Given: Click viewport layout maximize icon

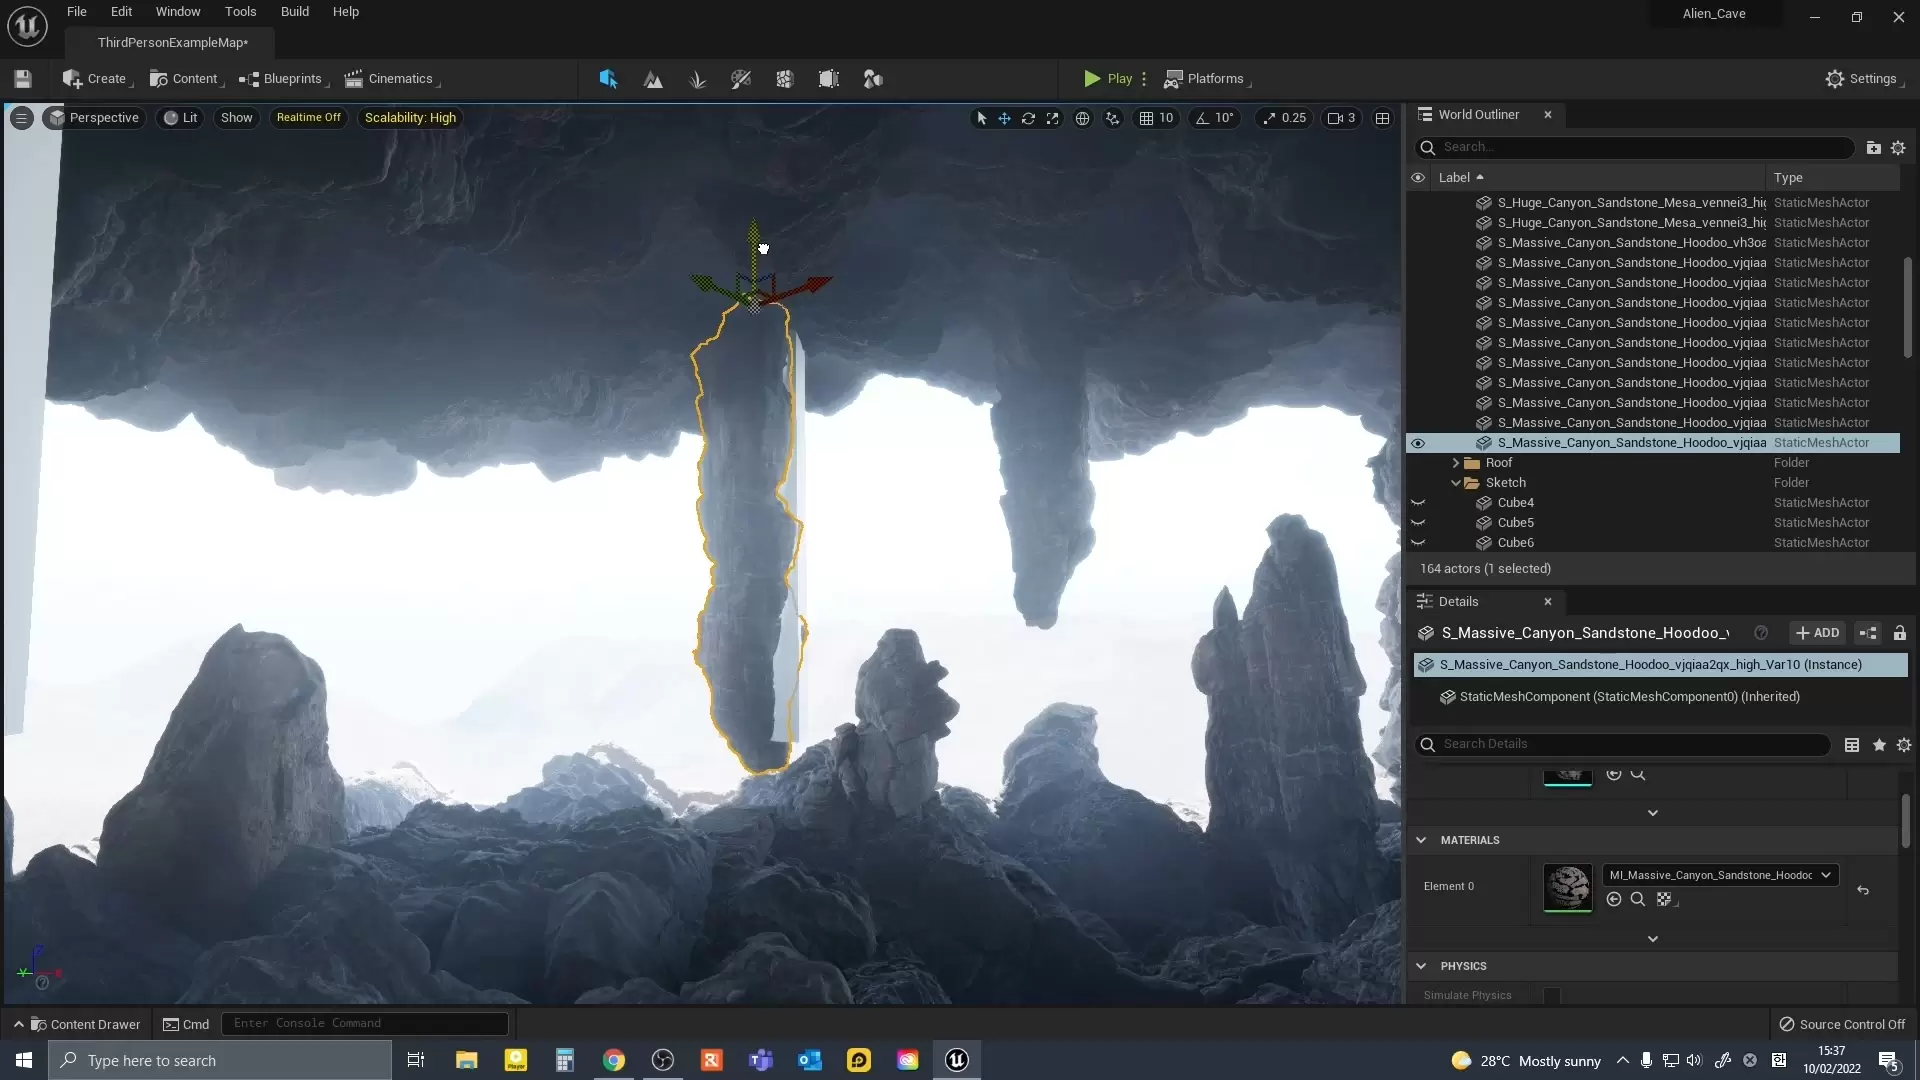Looking at the screenshot, I should click(1382, 118).
